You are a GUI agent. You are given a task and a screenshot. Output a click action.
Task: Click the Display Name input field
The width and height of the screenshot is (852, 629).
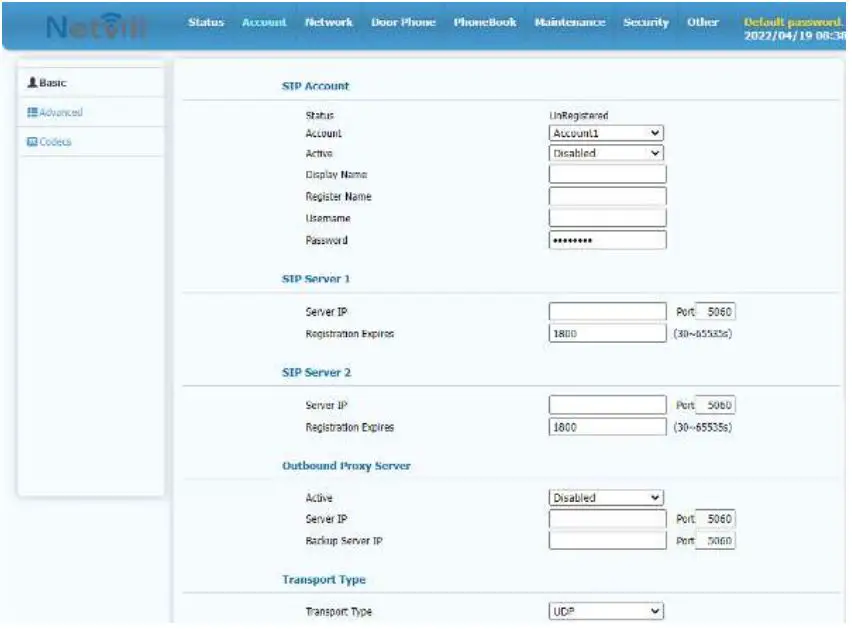[x=607, y=174]
